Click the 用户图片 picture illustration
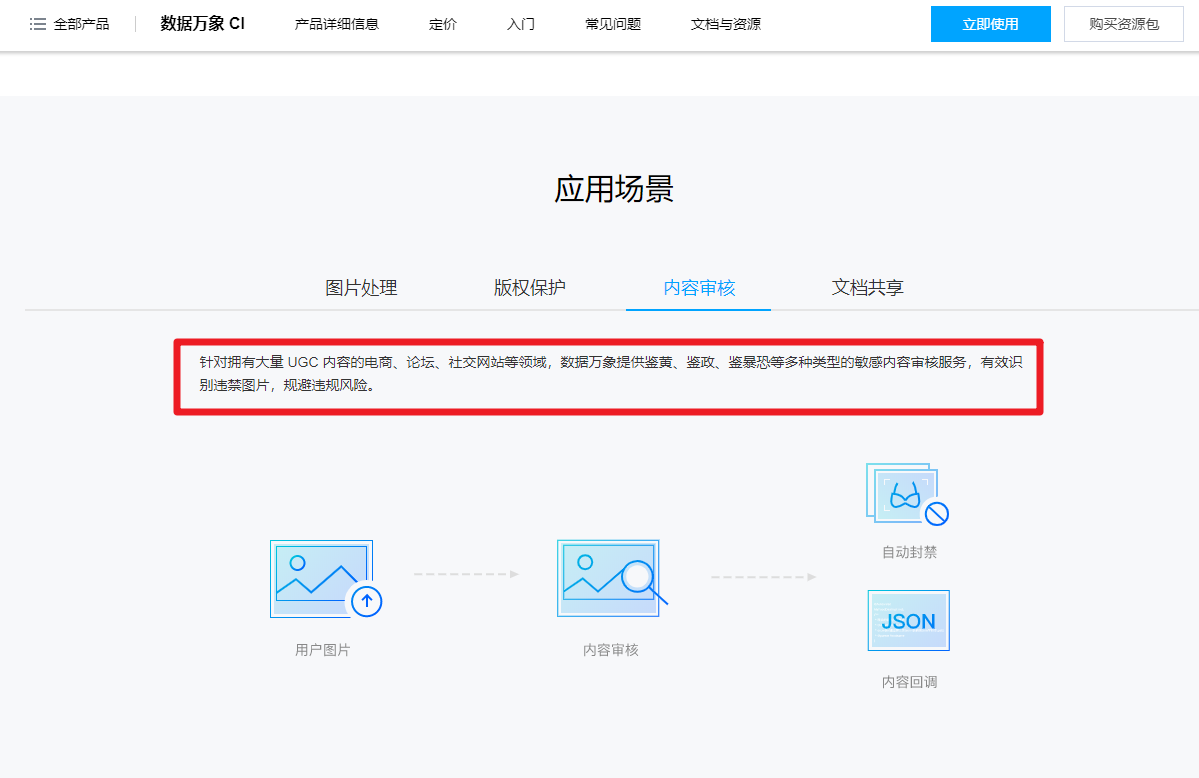The height and width of the screenshot is (778, 1199). point(315,576)
